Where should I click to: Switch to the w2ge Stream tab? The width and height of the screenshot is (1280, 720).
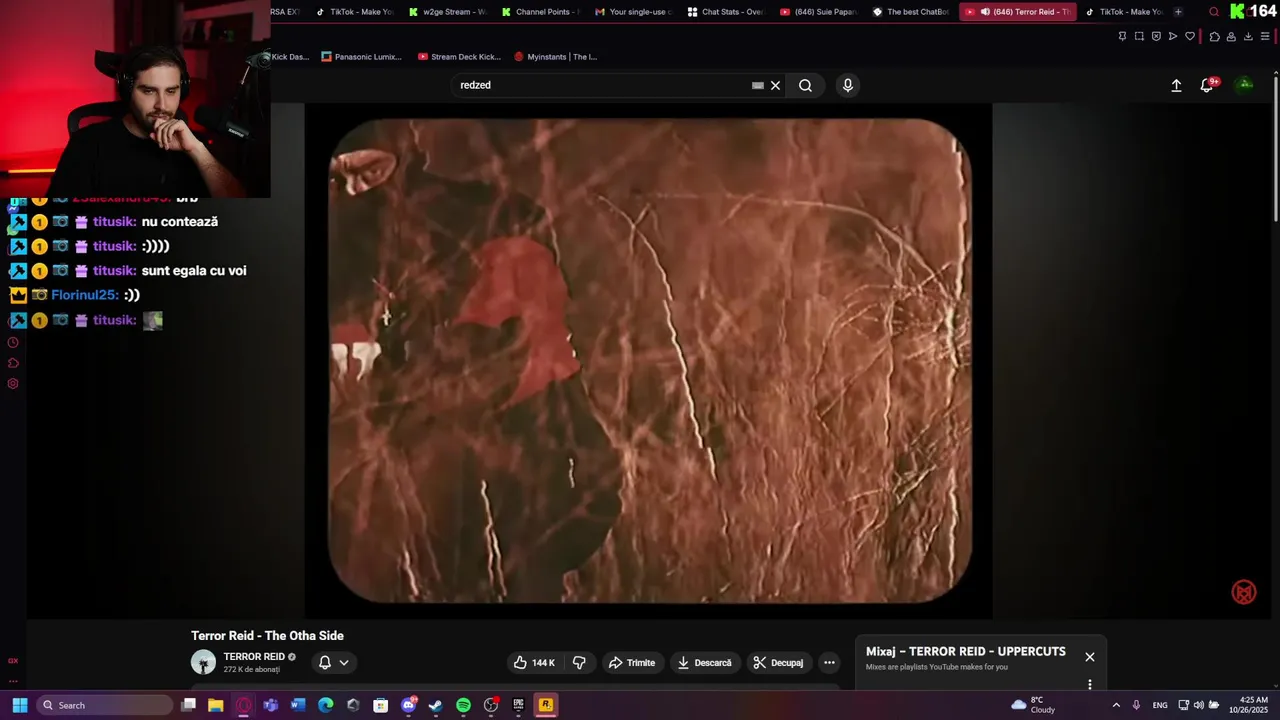[447, 12]
